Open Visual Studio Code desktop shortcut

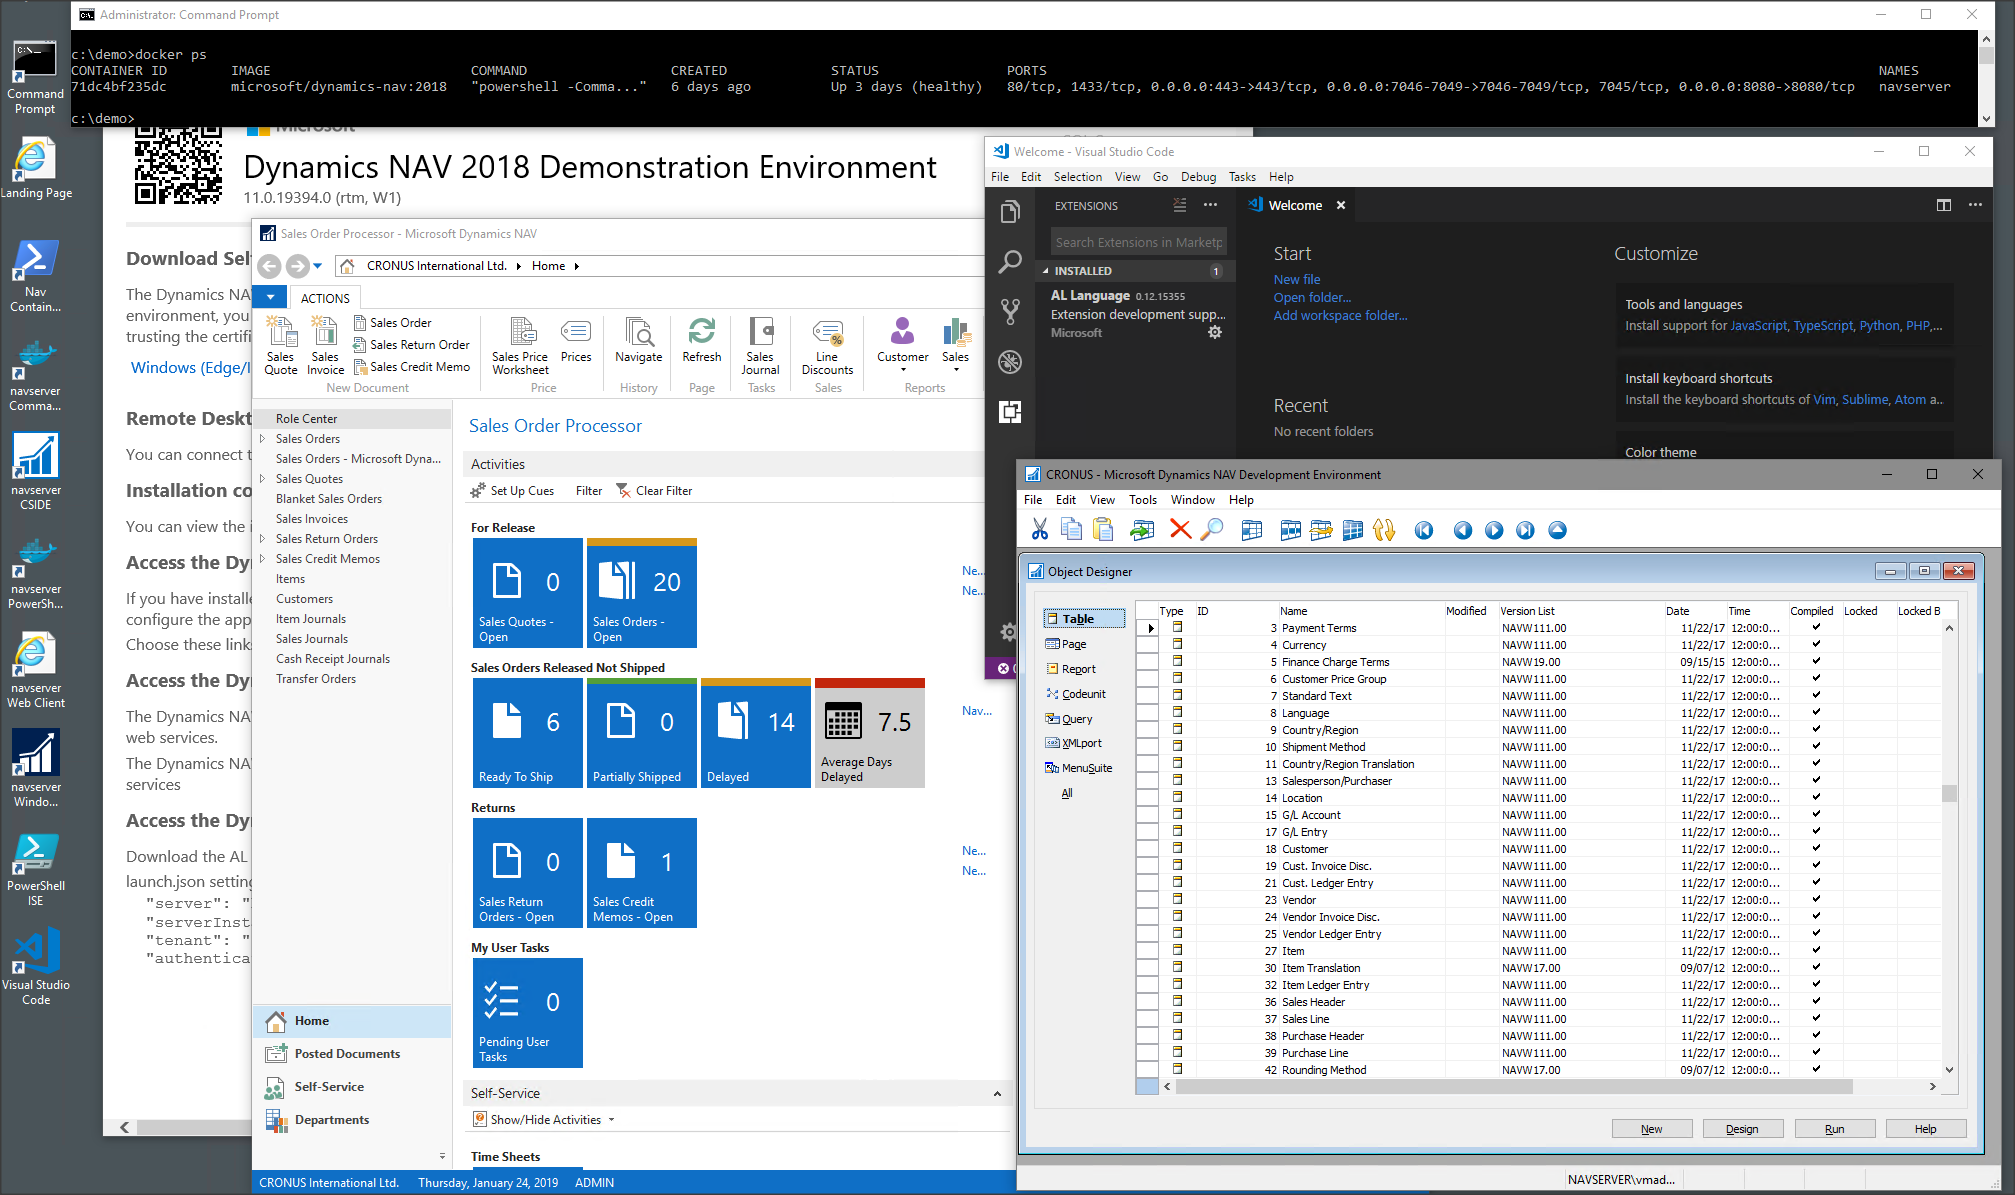pyautogui.click(x=36, y=966)
